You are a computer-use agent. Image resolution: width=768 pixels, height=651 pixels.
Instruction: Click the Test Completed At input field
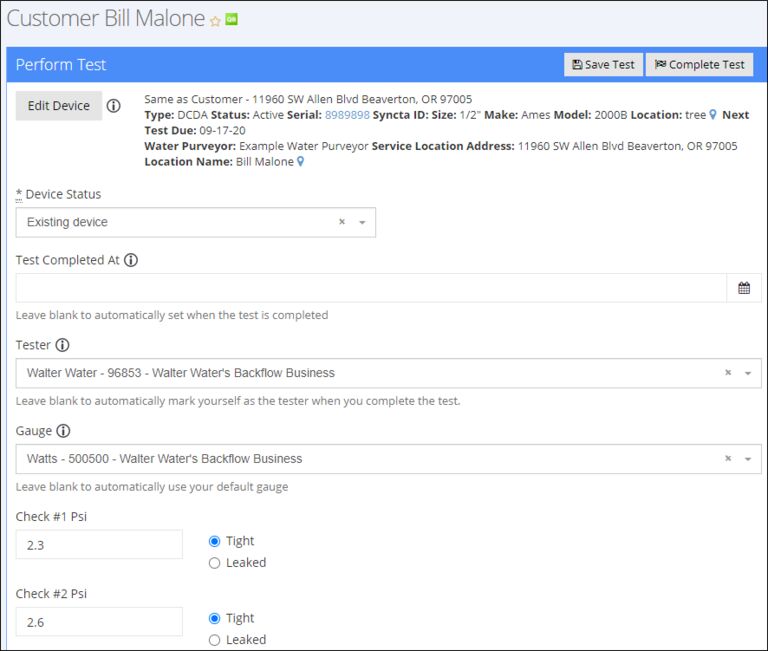[371, 288]
